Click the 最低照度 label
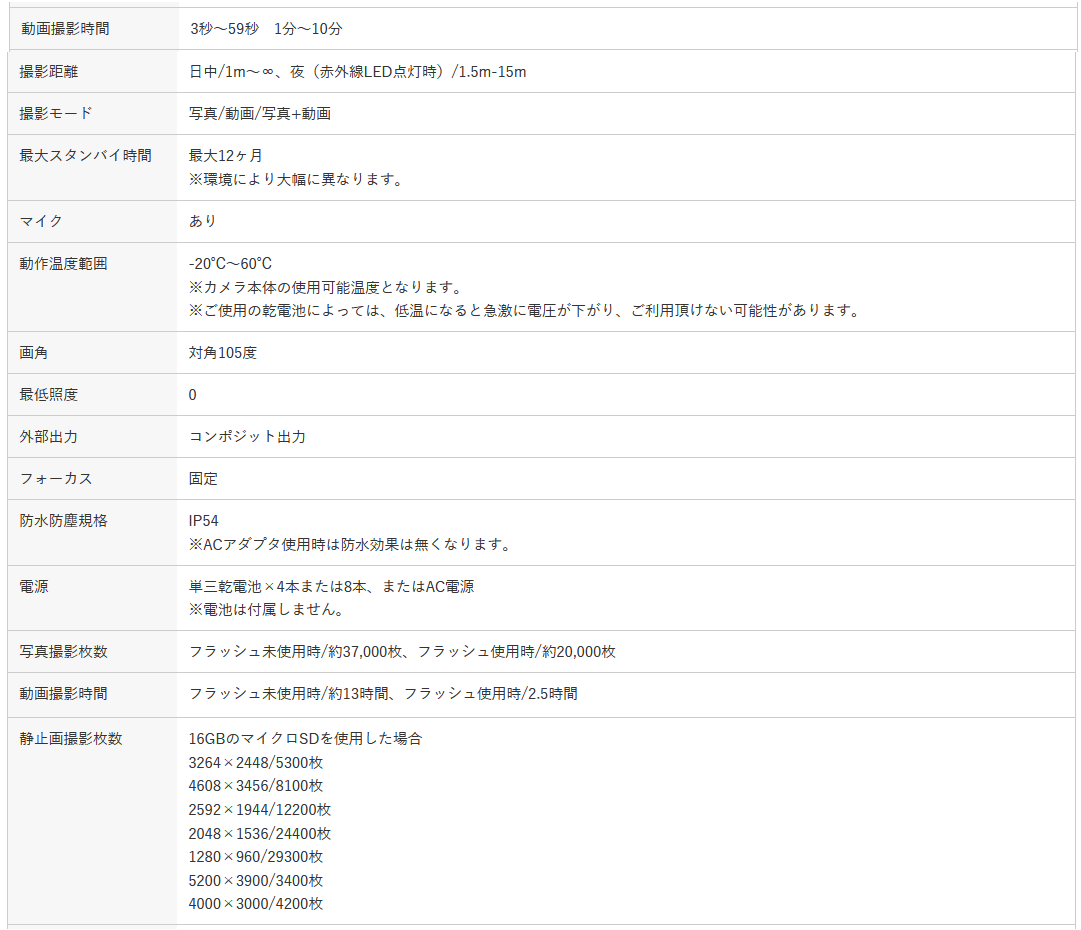The width and height of the screenshot is (1081, 930). 48,395
